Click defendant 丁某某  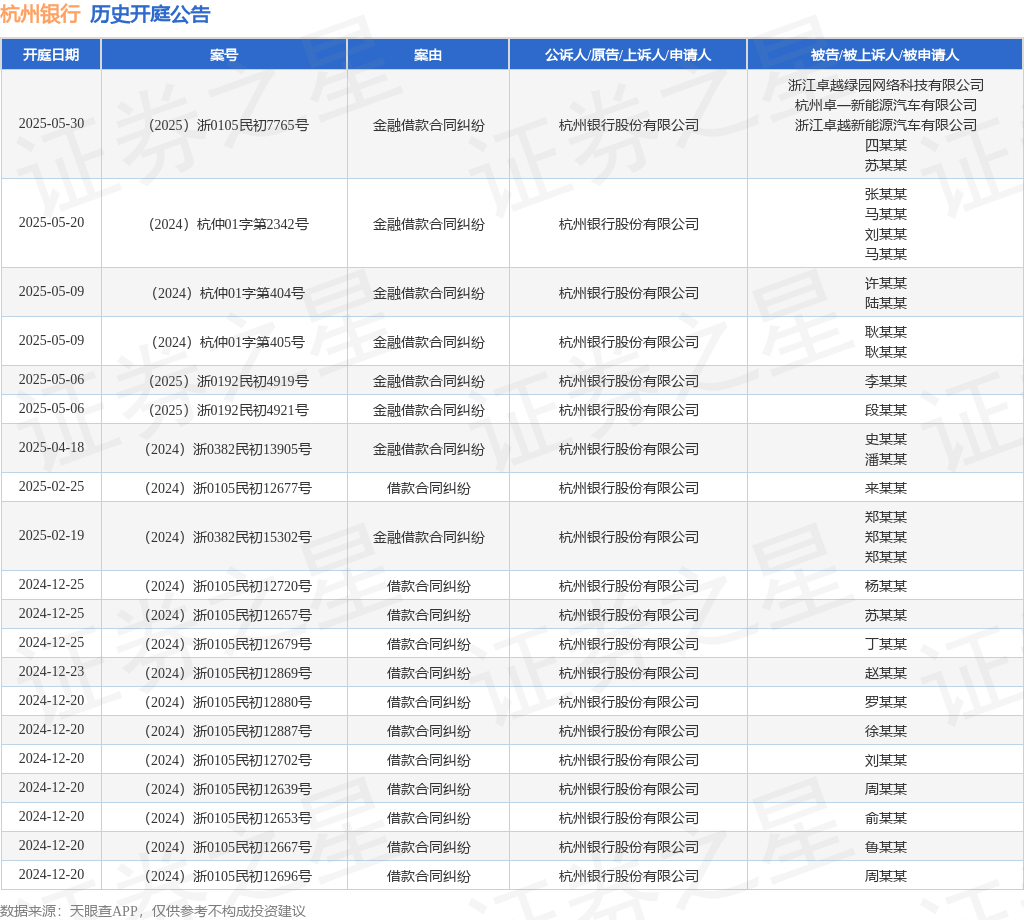coord(886,644)
